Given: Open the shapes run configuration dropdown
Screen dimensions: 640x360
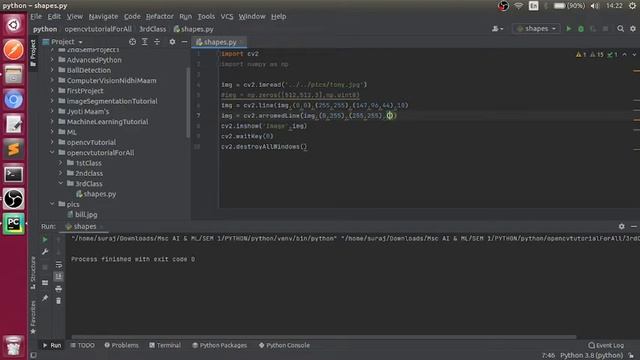Looking at the screenshot, I should 536,29.
